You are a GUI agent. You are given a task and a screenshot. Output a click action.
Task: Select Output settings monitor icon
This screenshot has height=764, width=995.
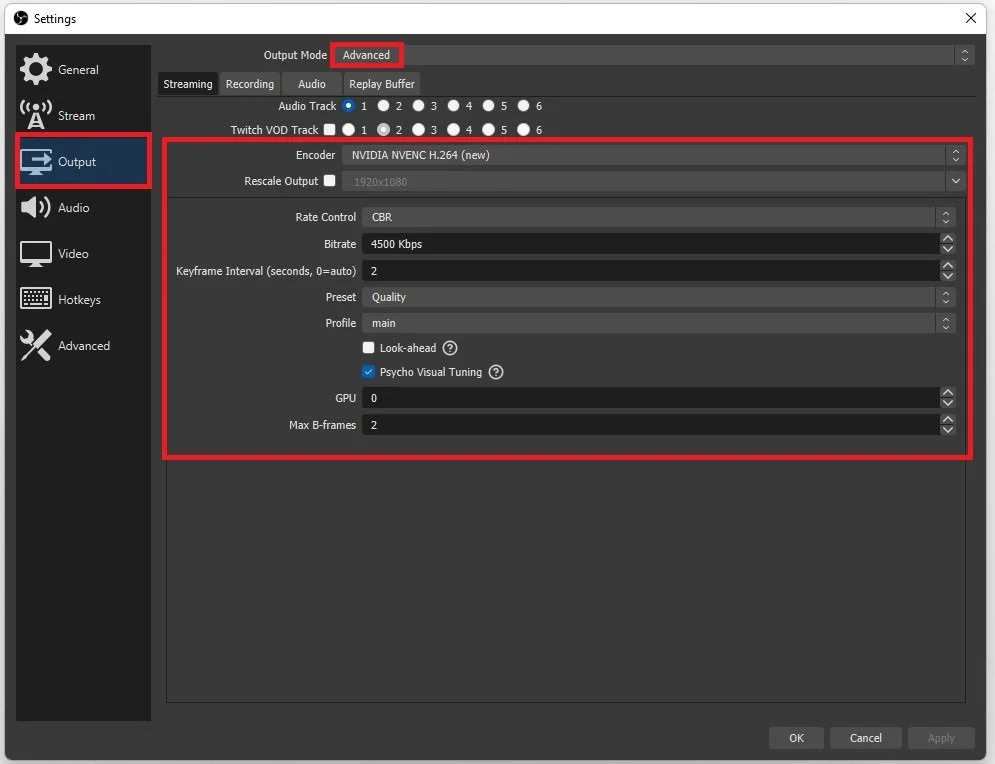click(36, 161)
